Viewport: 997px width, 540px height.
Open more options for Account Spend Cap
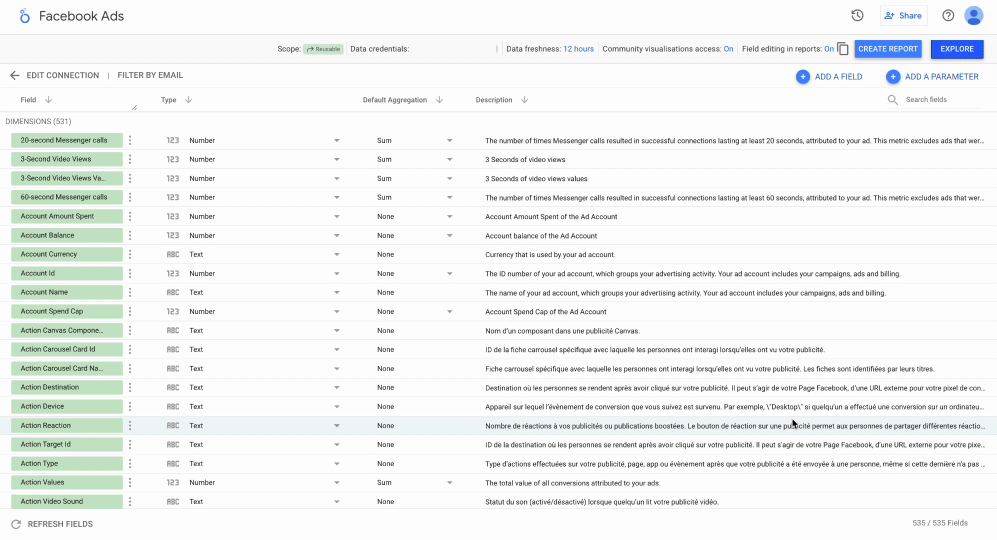click(x=130, y=311)
